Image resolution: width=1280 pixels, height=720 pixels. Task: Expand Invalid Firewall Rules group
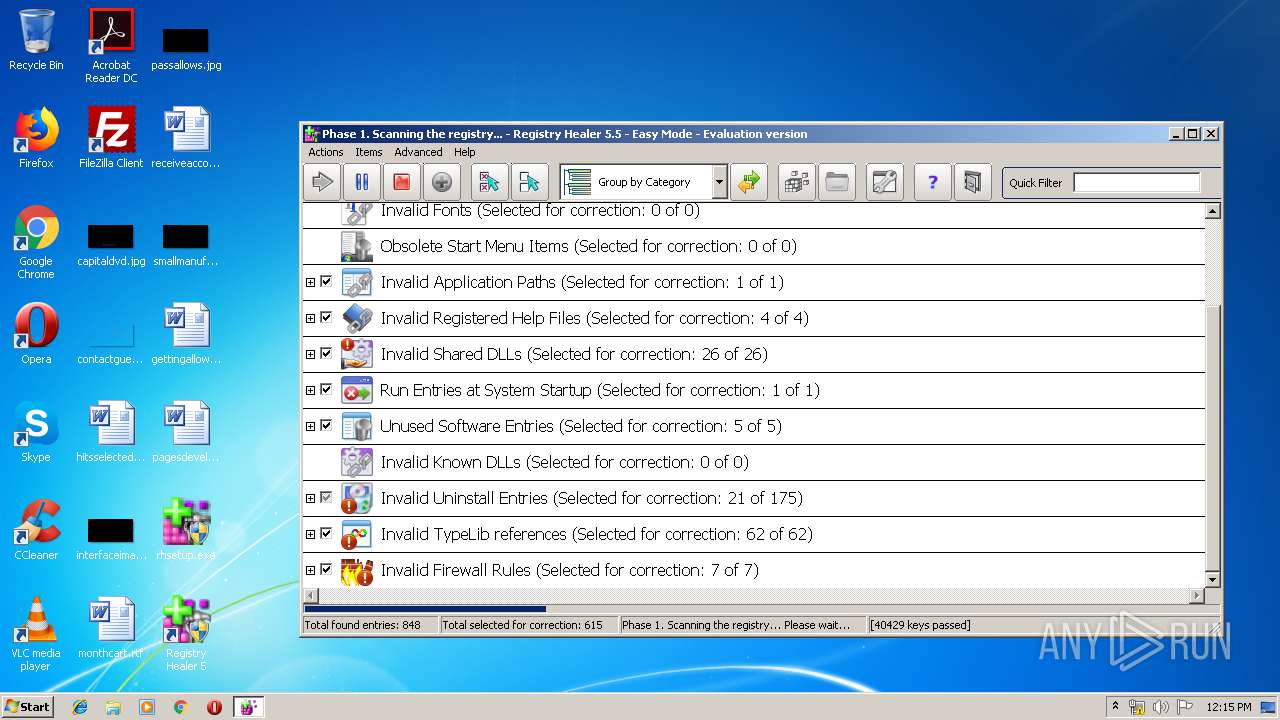click(310, 570)
